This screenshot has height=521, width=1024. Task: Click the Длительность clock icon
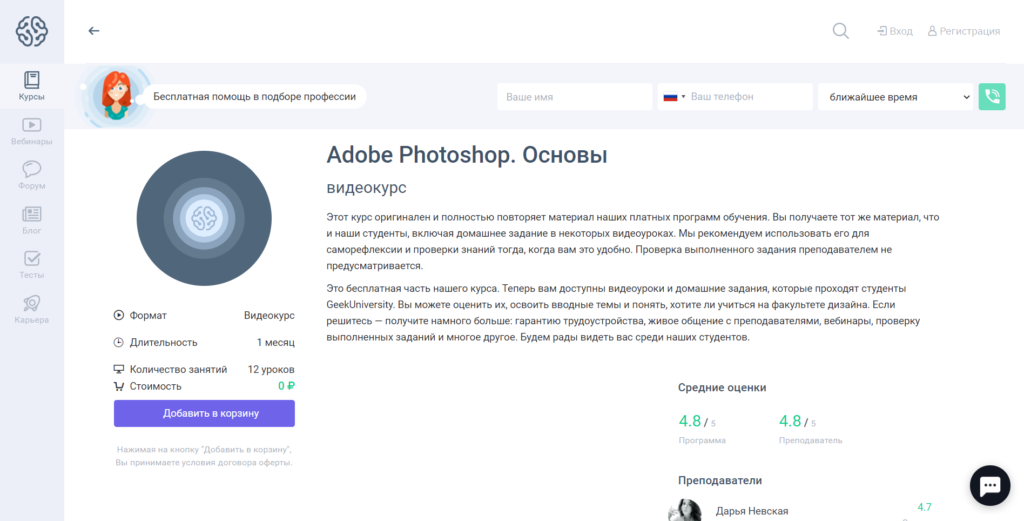[119, 342]
